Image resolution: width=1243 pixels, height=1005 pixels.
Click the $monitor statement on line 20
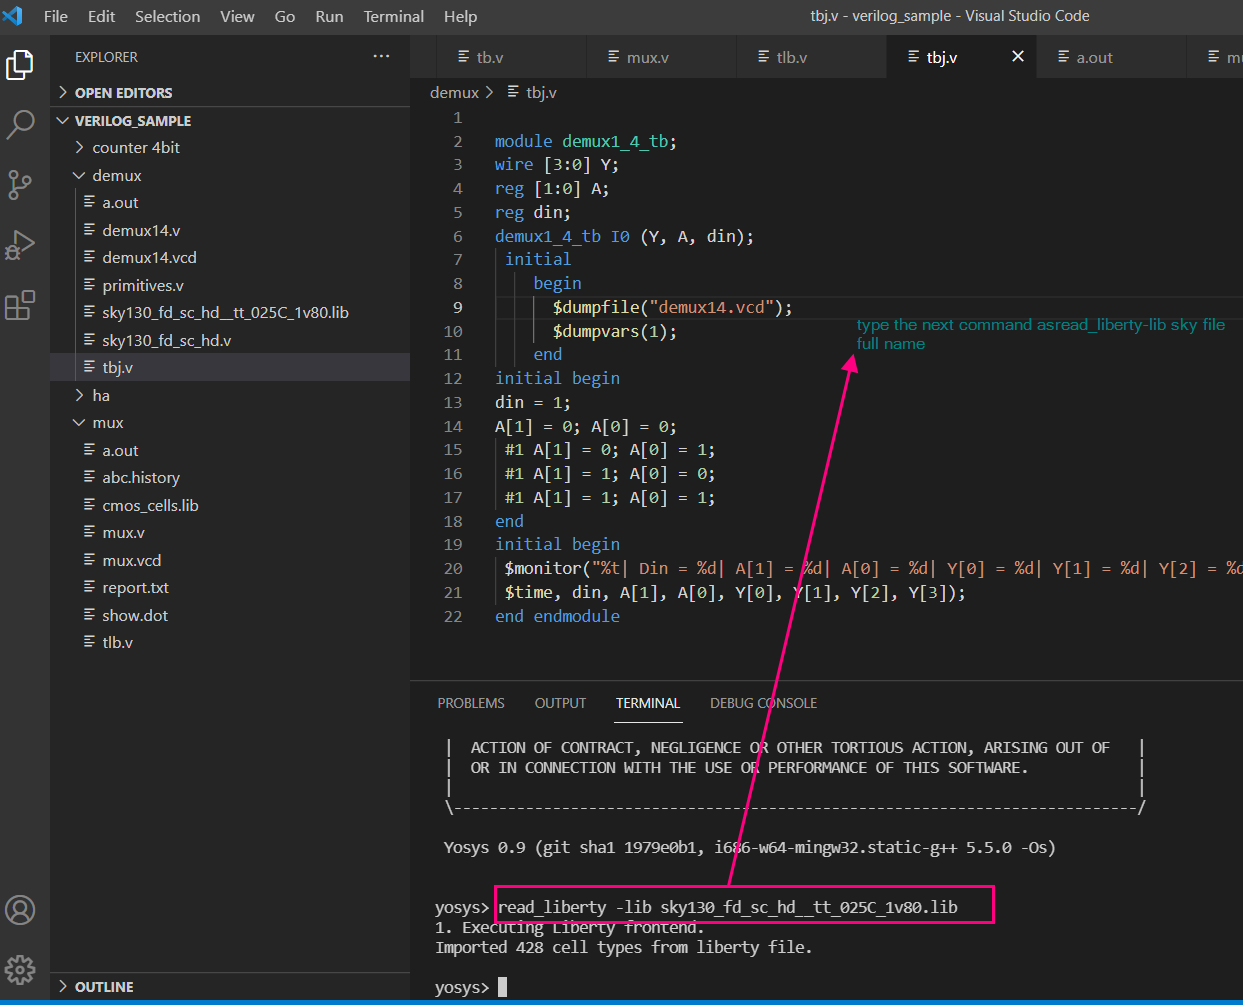[x=873, y=568]
